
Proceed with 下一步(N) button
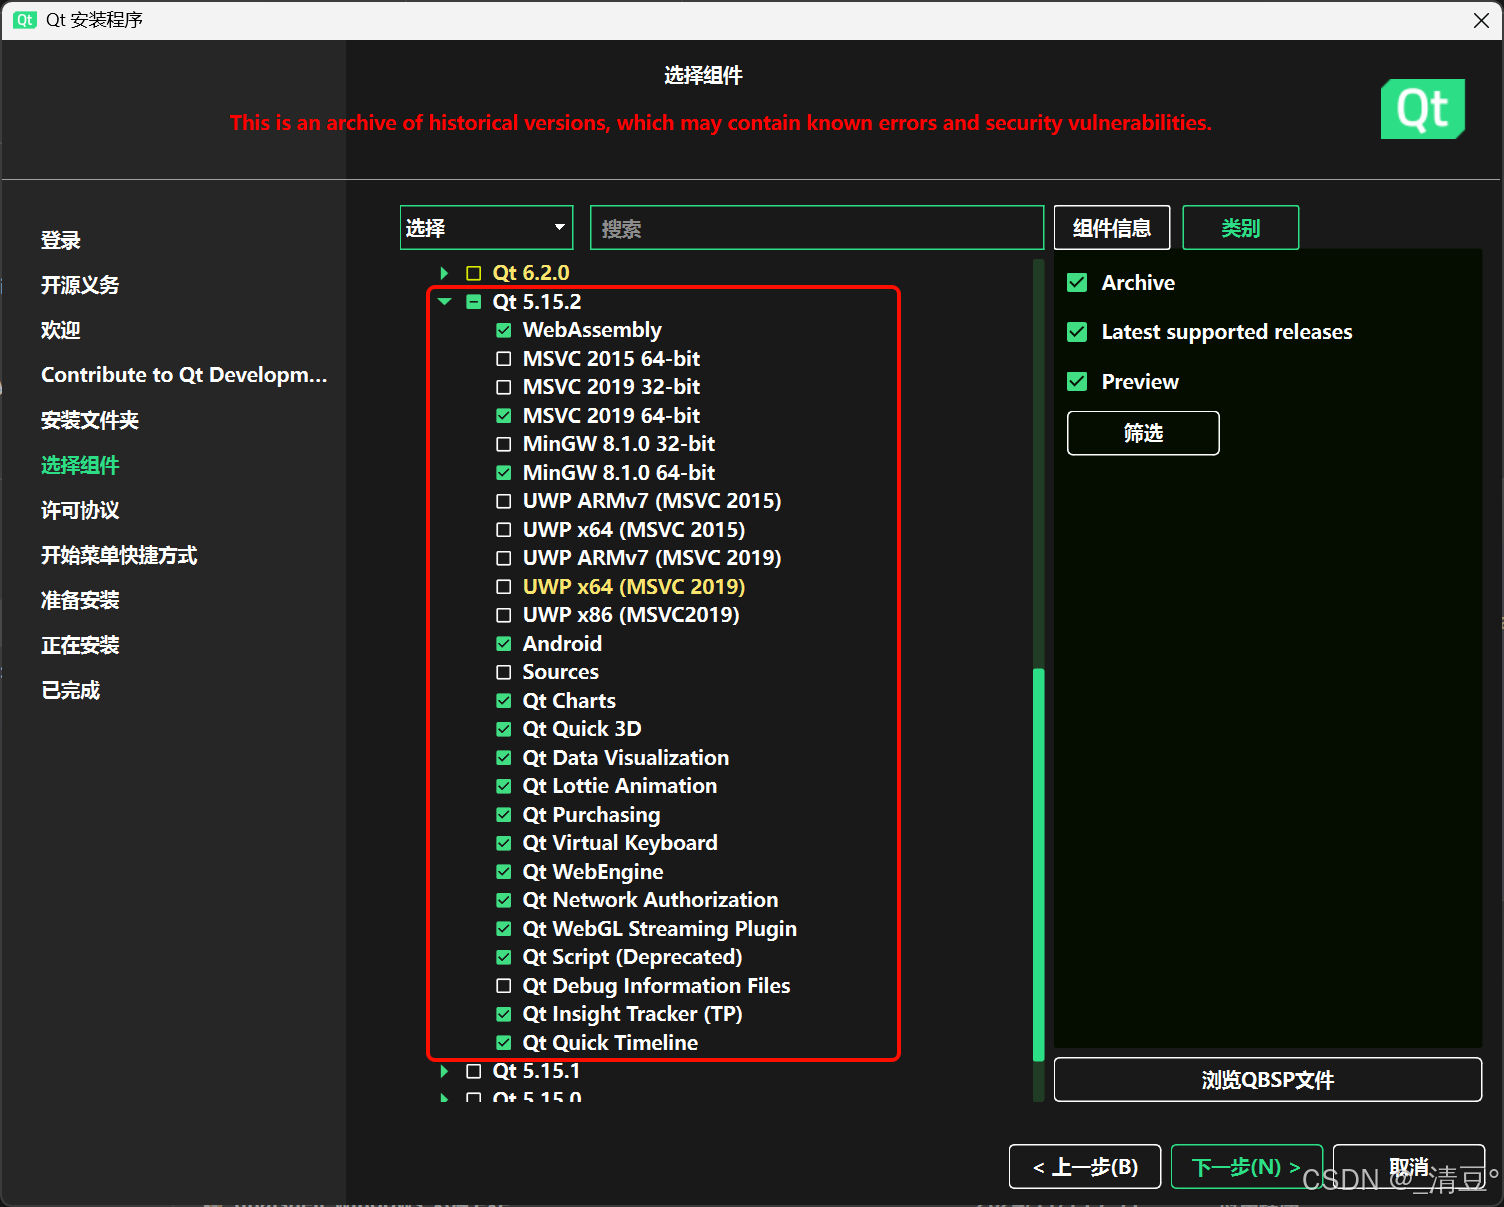point(1247,1167)
